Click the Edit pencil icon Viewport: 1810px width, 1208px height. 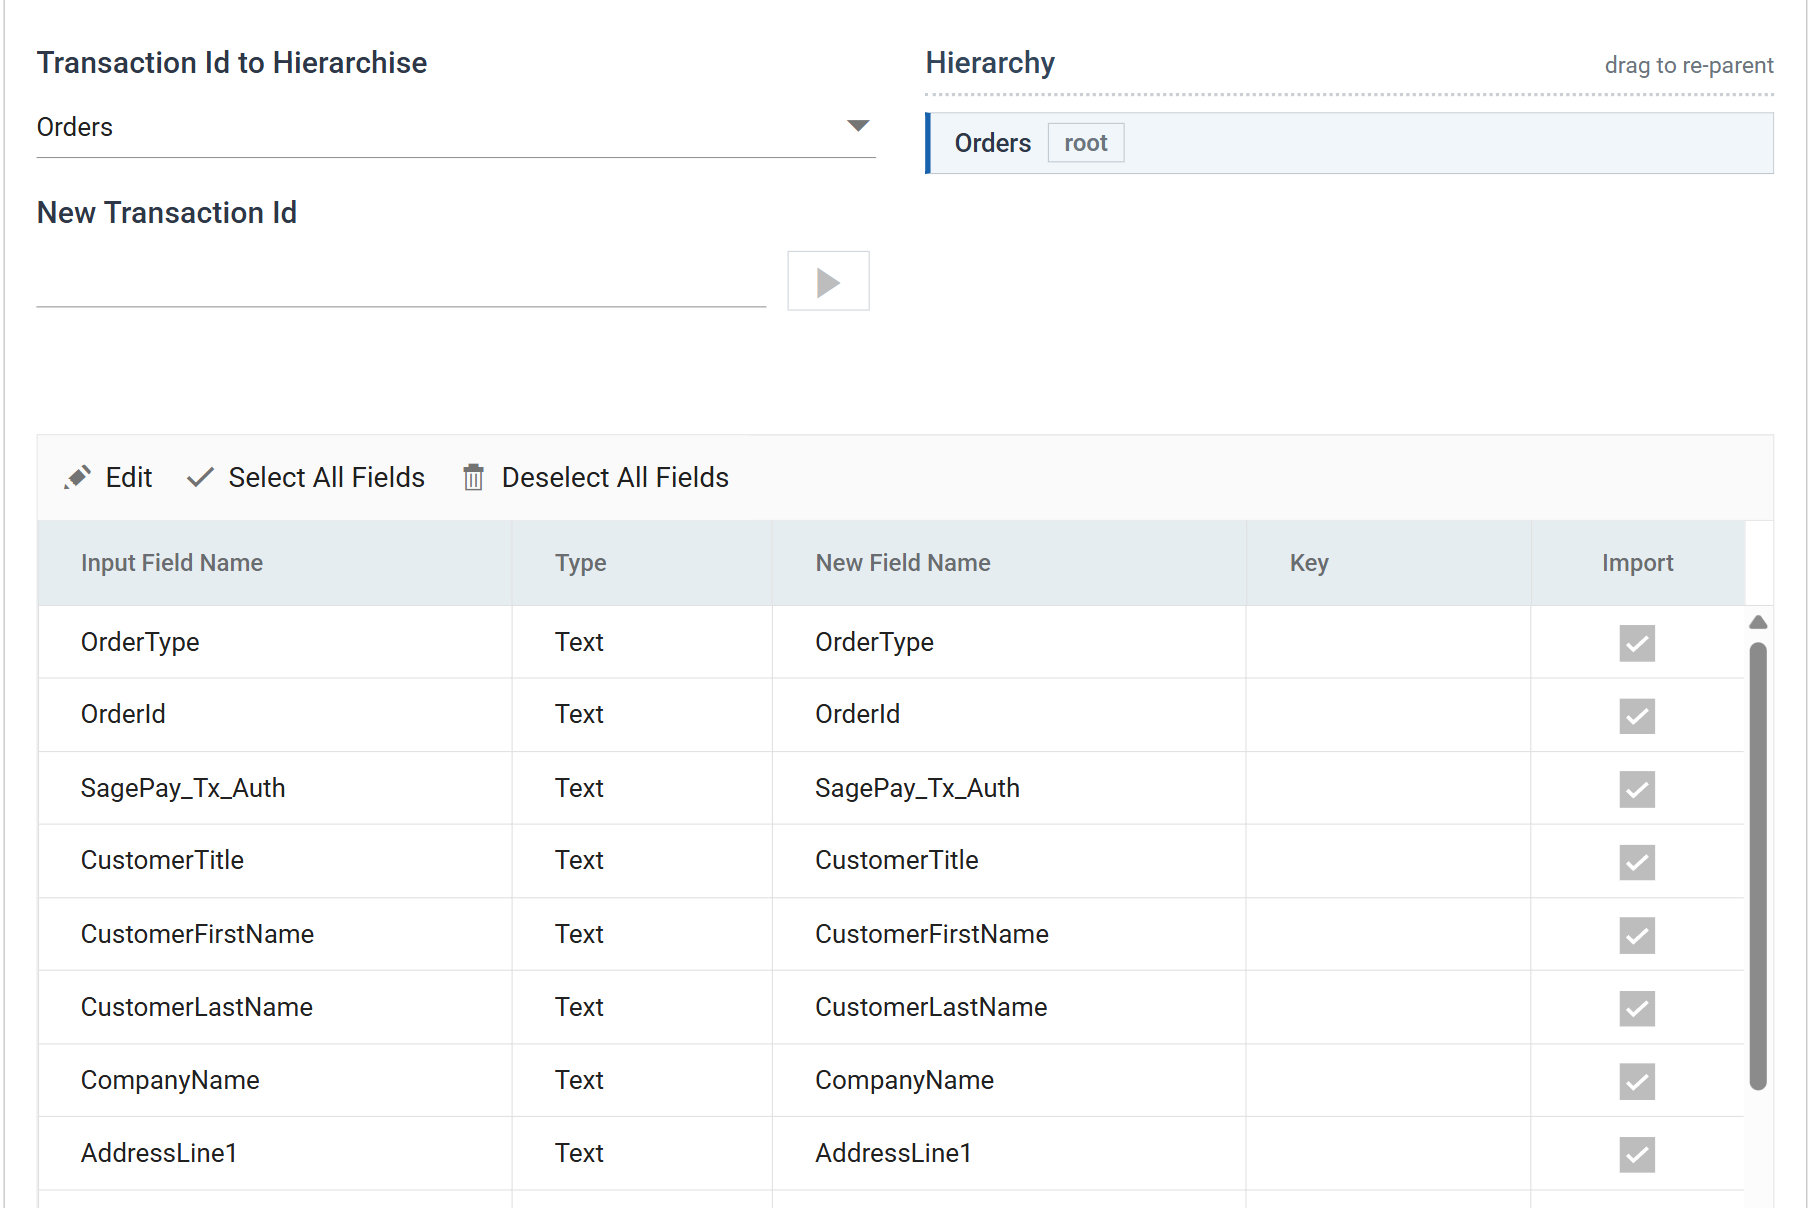pyautogui.click(x=77, y=477)
